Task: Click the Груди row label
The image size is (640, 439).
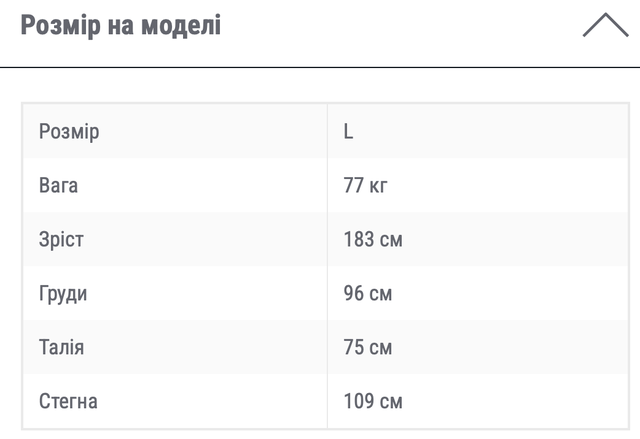Action: 63,294
